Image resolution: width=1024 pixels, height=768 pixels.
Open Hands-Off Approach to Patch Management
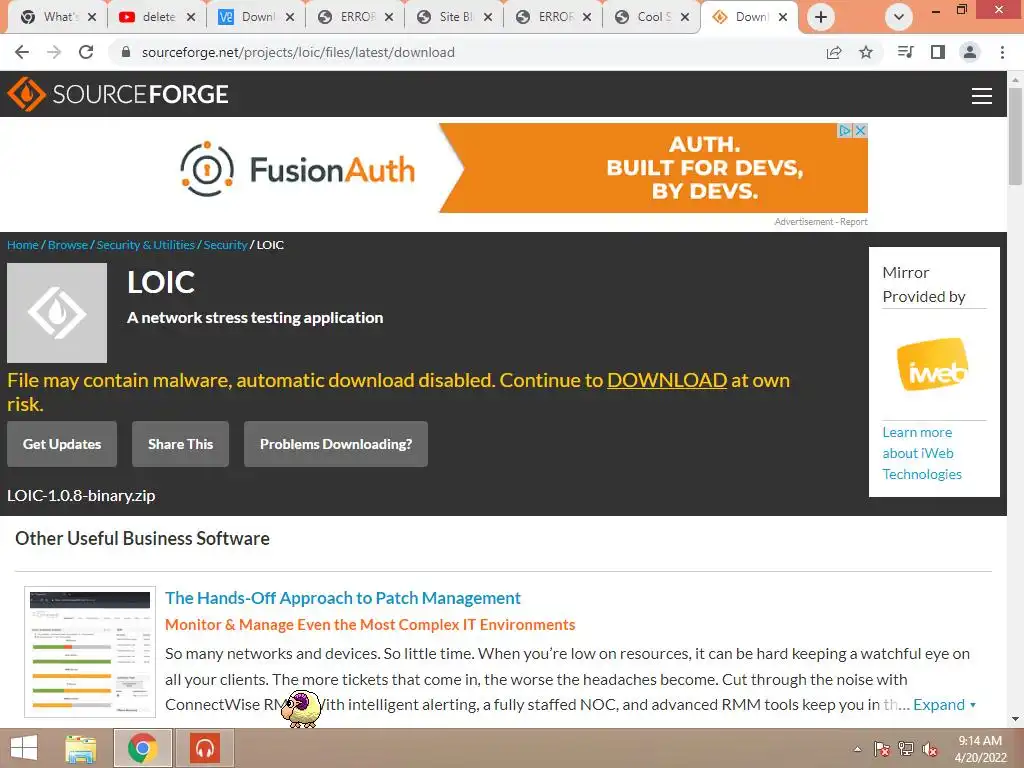(343, 598)
